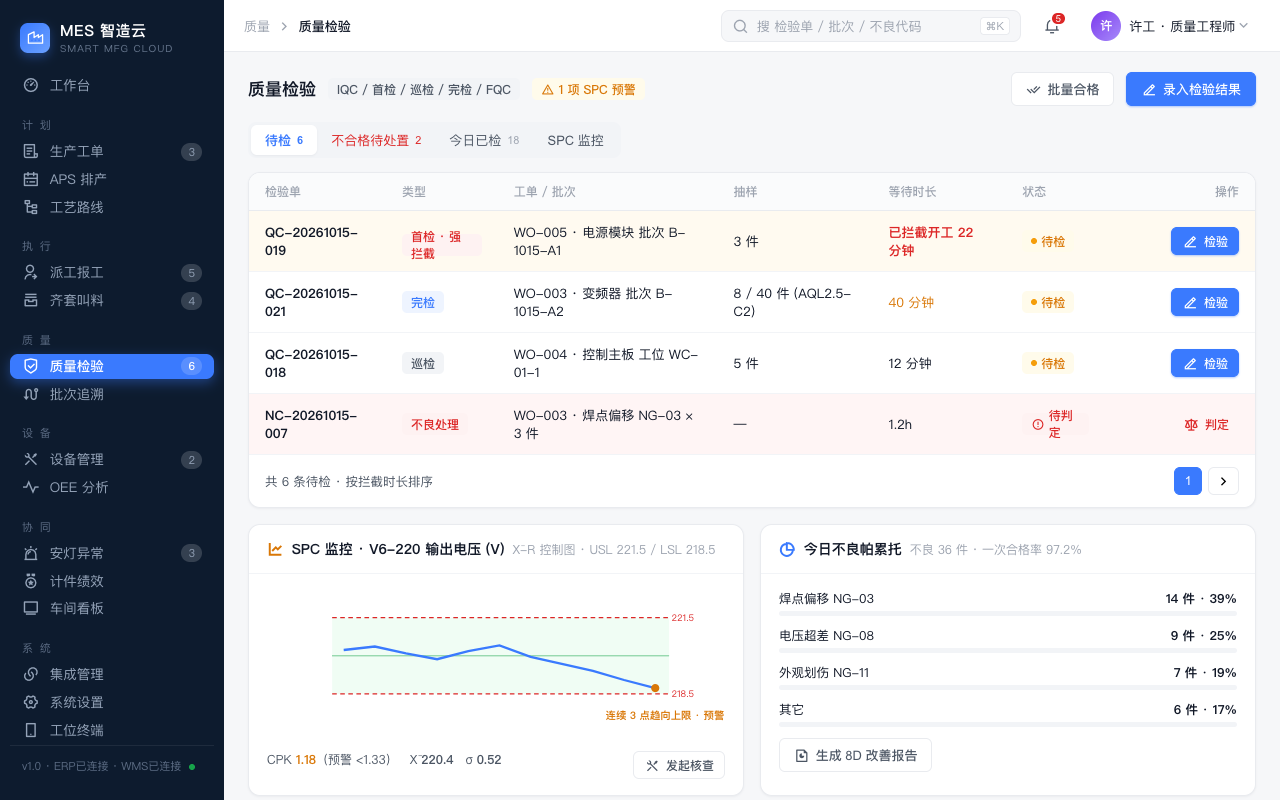Expand the 许工 user account dropdown
Viewport: 1280px width, 800px height.
click(1170, 26)
